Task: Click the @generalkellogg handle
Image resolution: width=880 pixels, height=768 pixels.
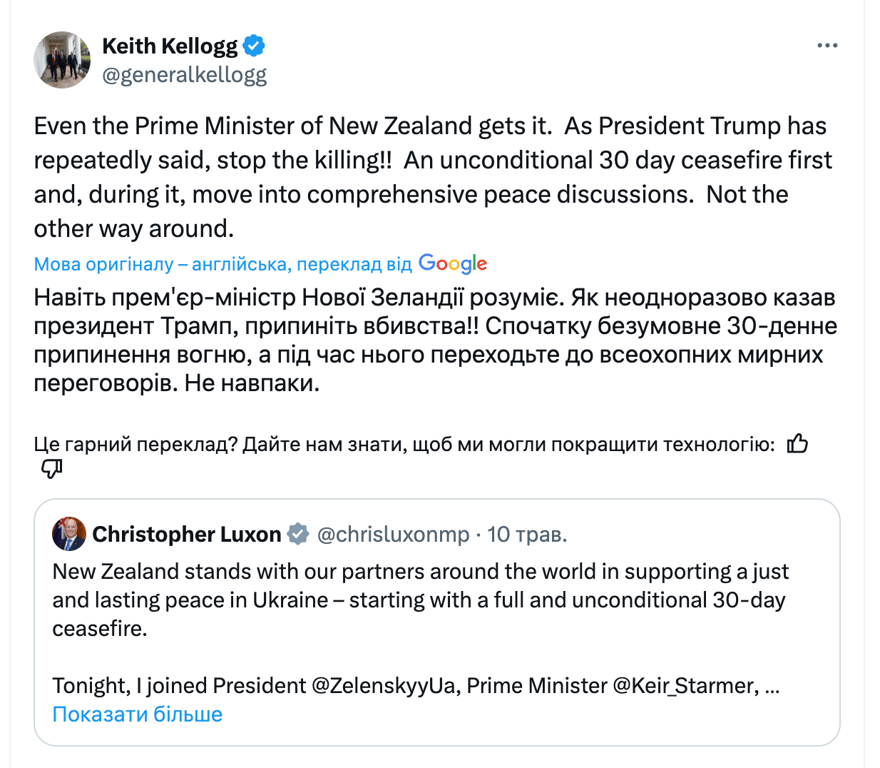Action: (x=184, y=72)
